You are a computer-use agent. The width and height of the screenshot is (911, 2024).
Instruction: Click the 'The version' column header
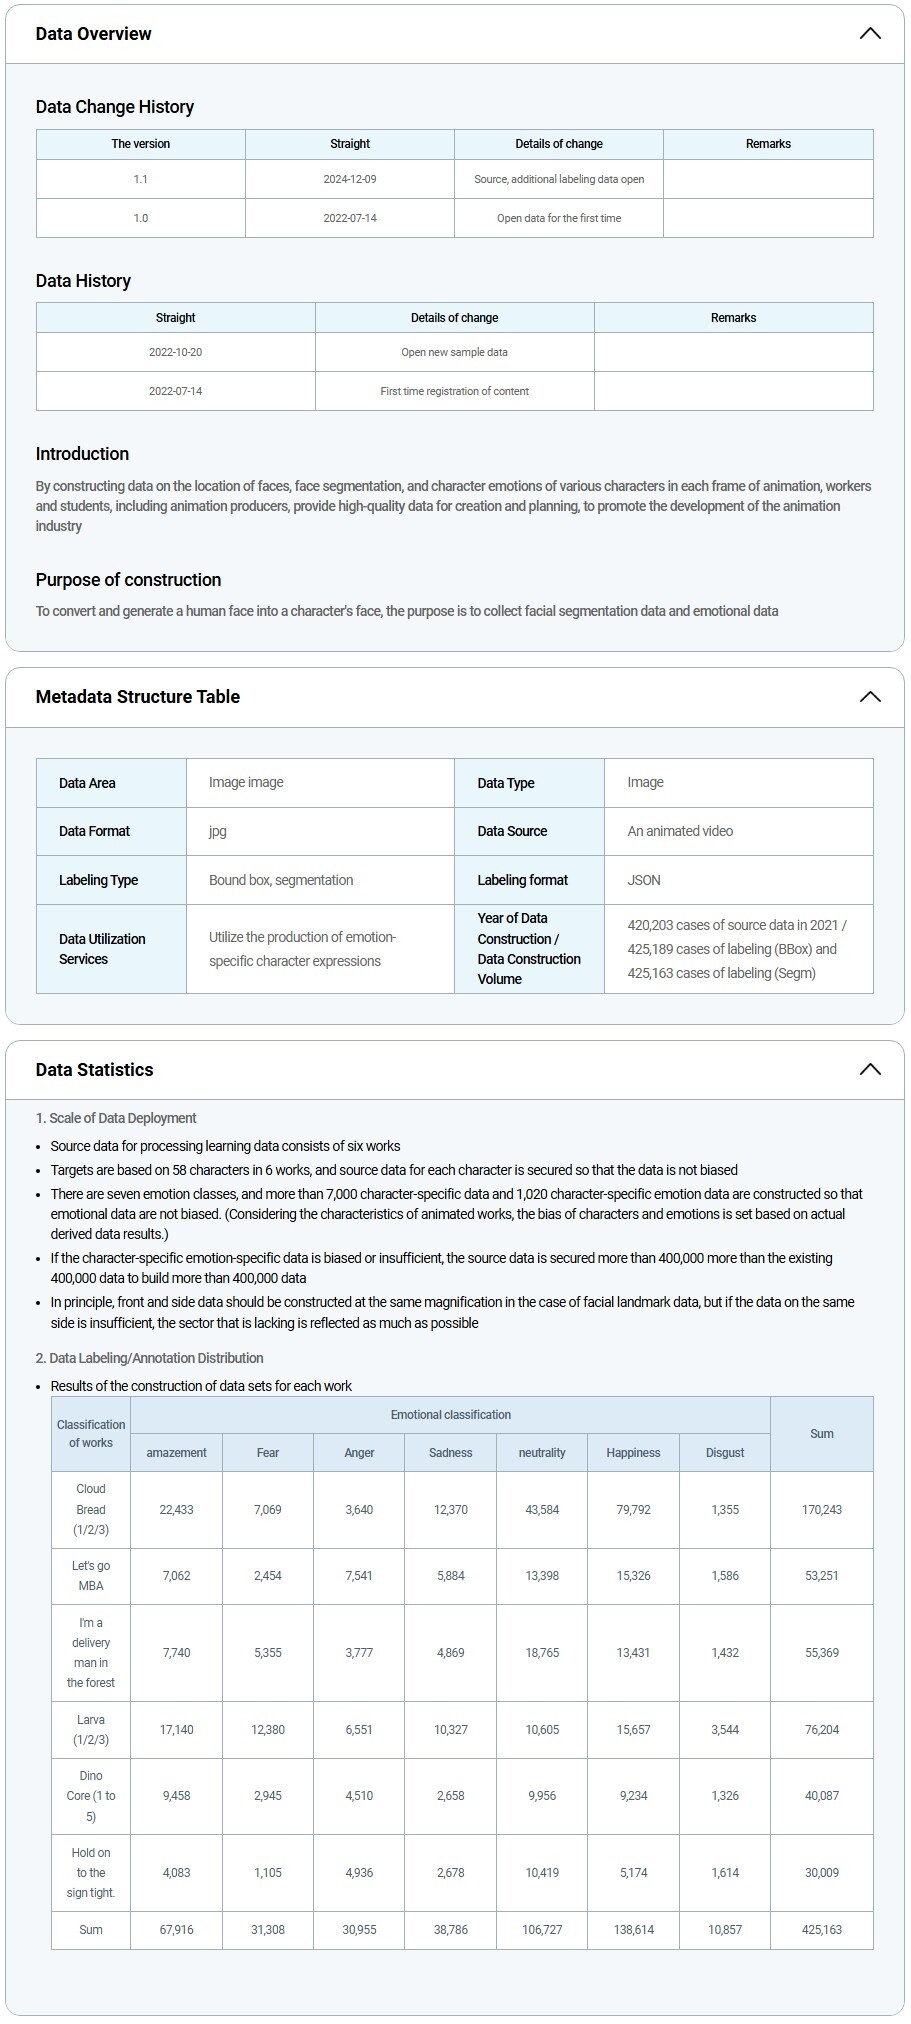coord(141,144)
